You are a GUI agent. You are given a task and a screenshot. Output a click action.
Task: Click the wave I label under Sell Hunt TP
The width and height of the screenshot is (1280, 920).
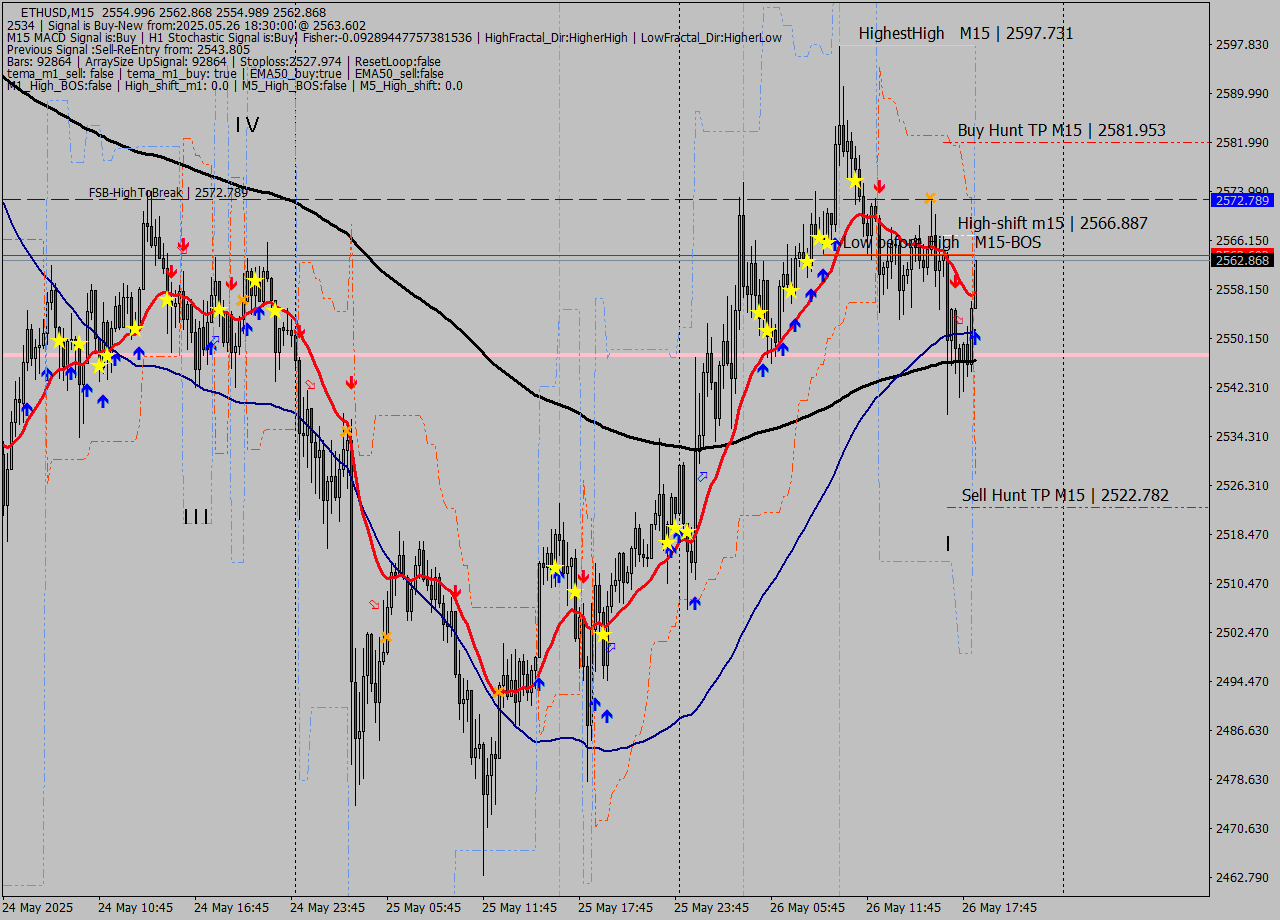947,543
